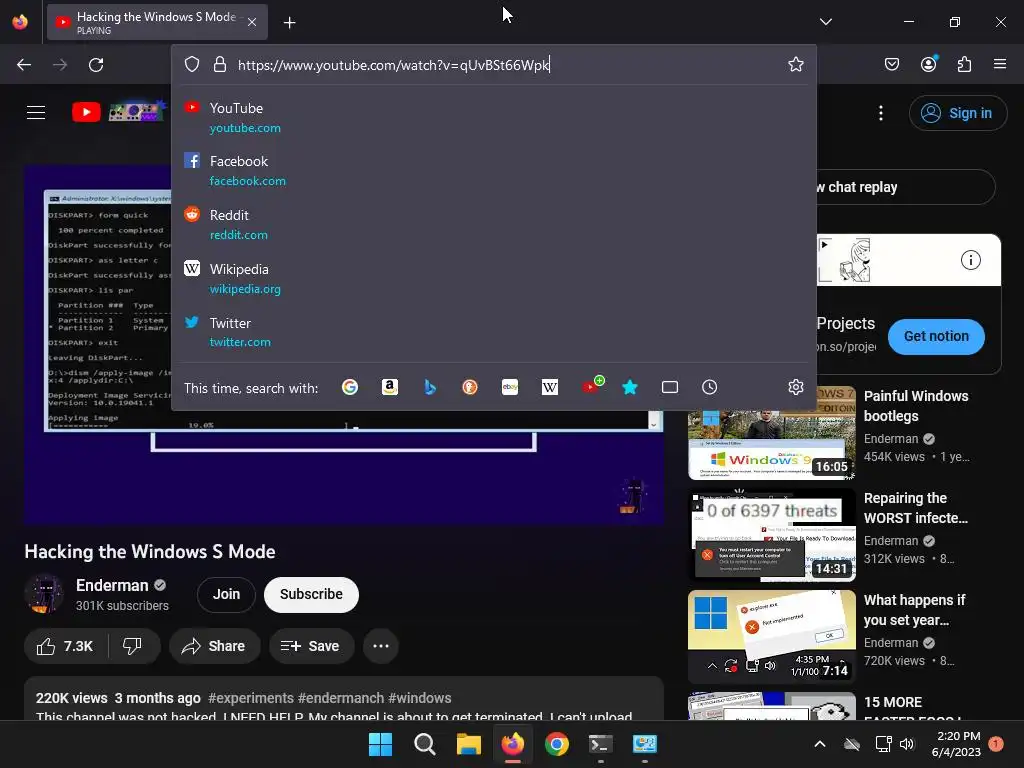Open What happens if you set year video title
Image resolution: width=1024 pixels, height=768 pixels.
[915, 610]
